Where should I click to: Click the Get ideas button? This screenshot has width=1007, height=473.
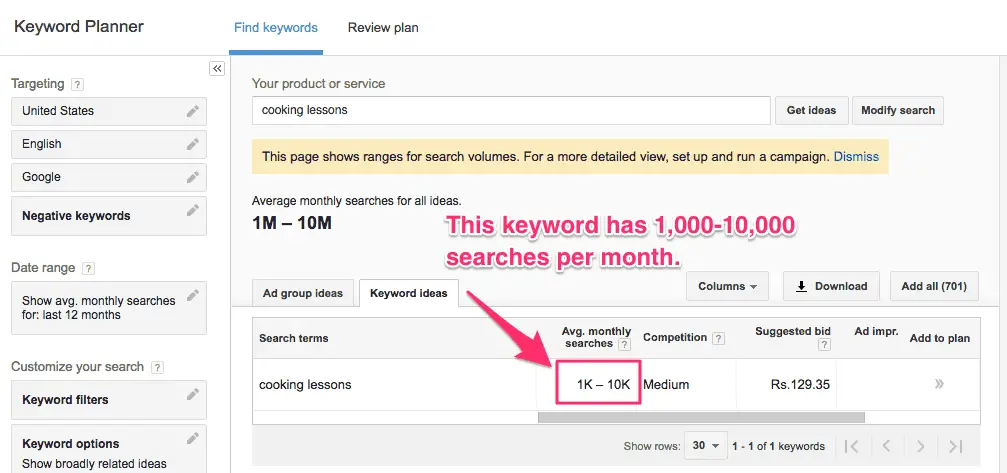click(812, 110)
